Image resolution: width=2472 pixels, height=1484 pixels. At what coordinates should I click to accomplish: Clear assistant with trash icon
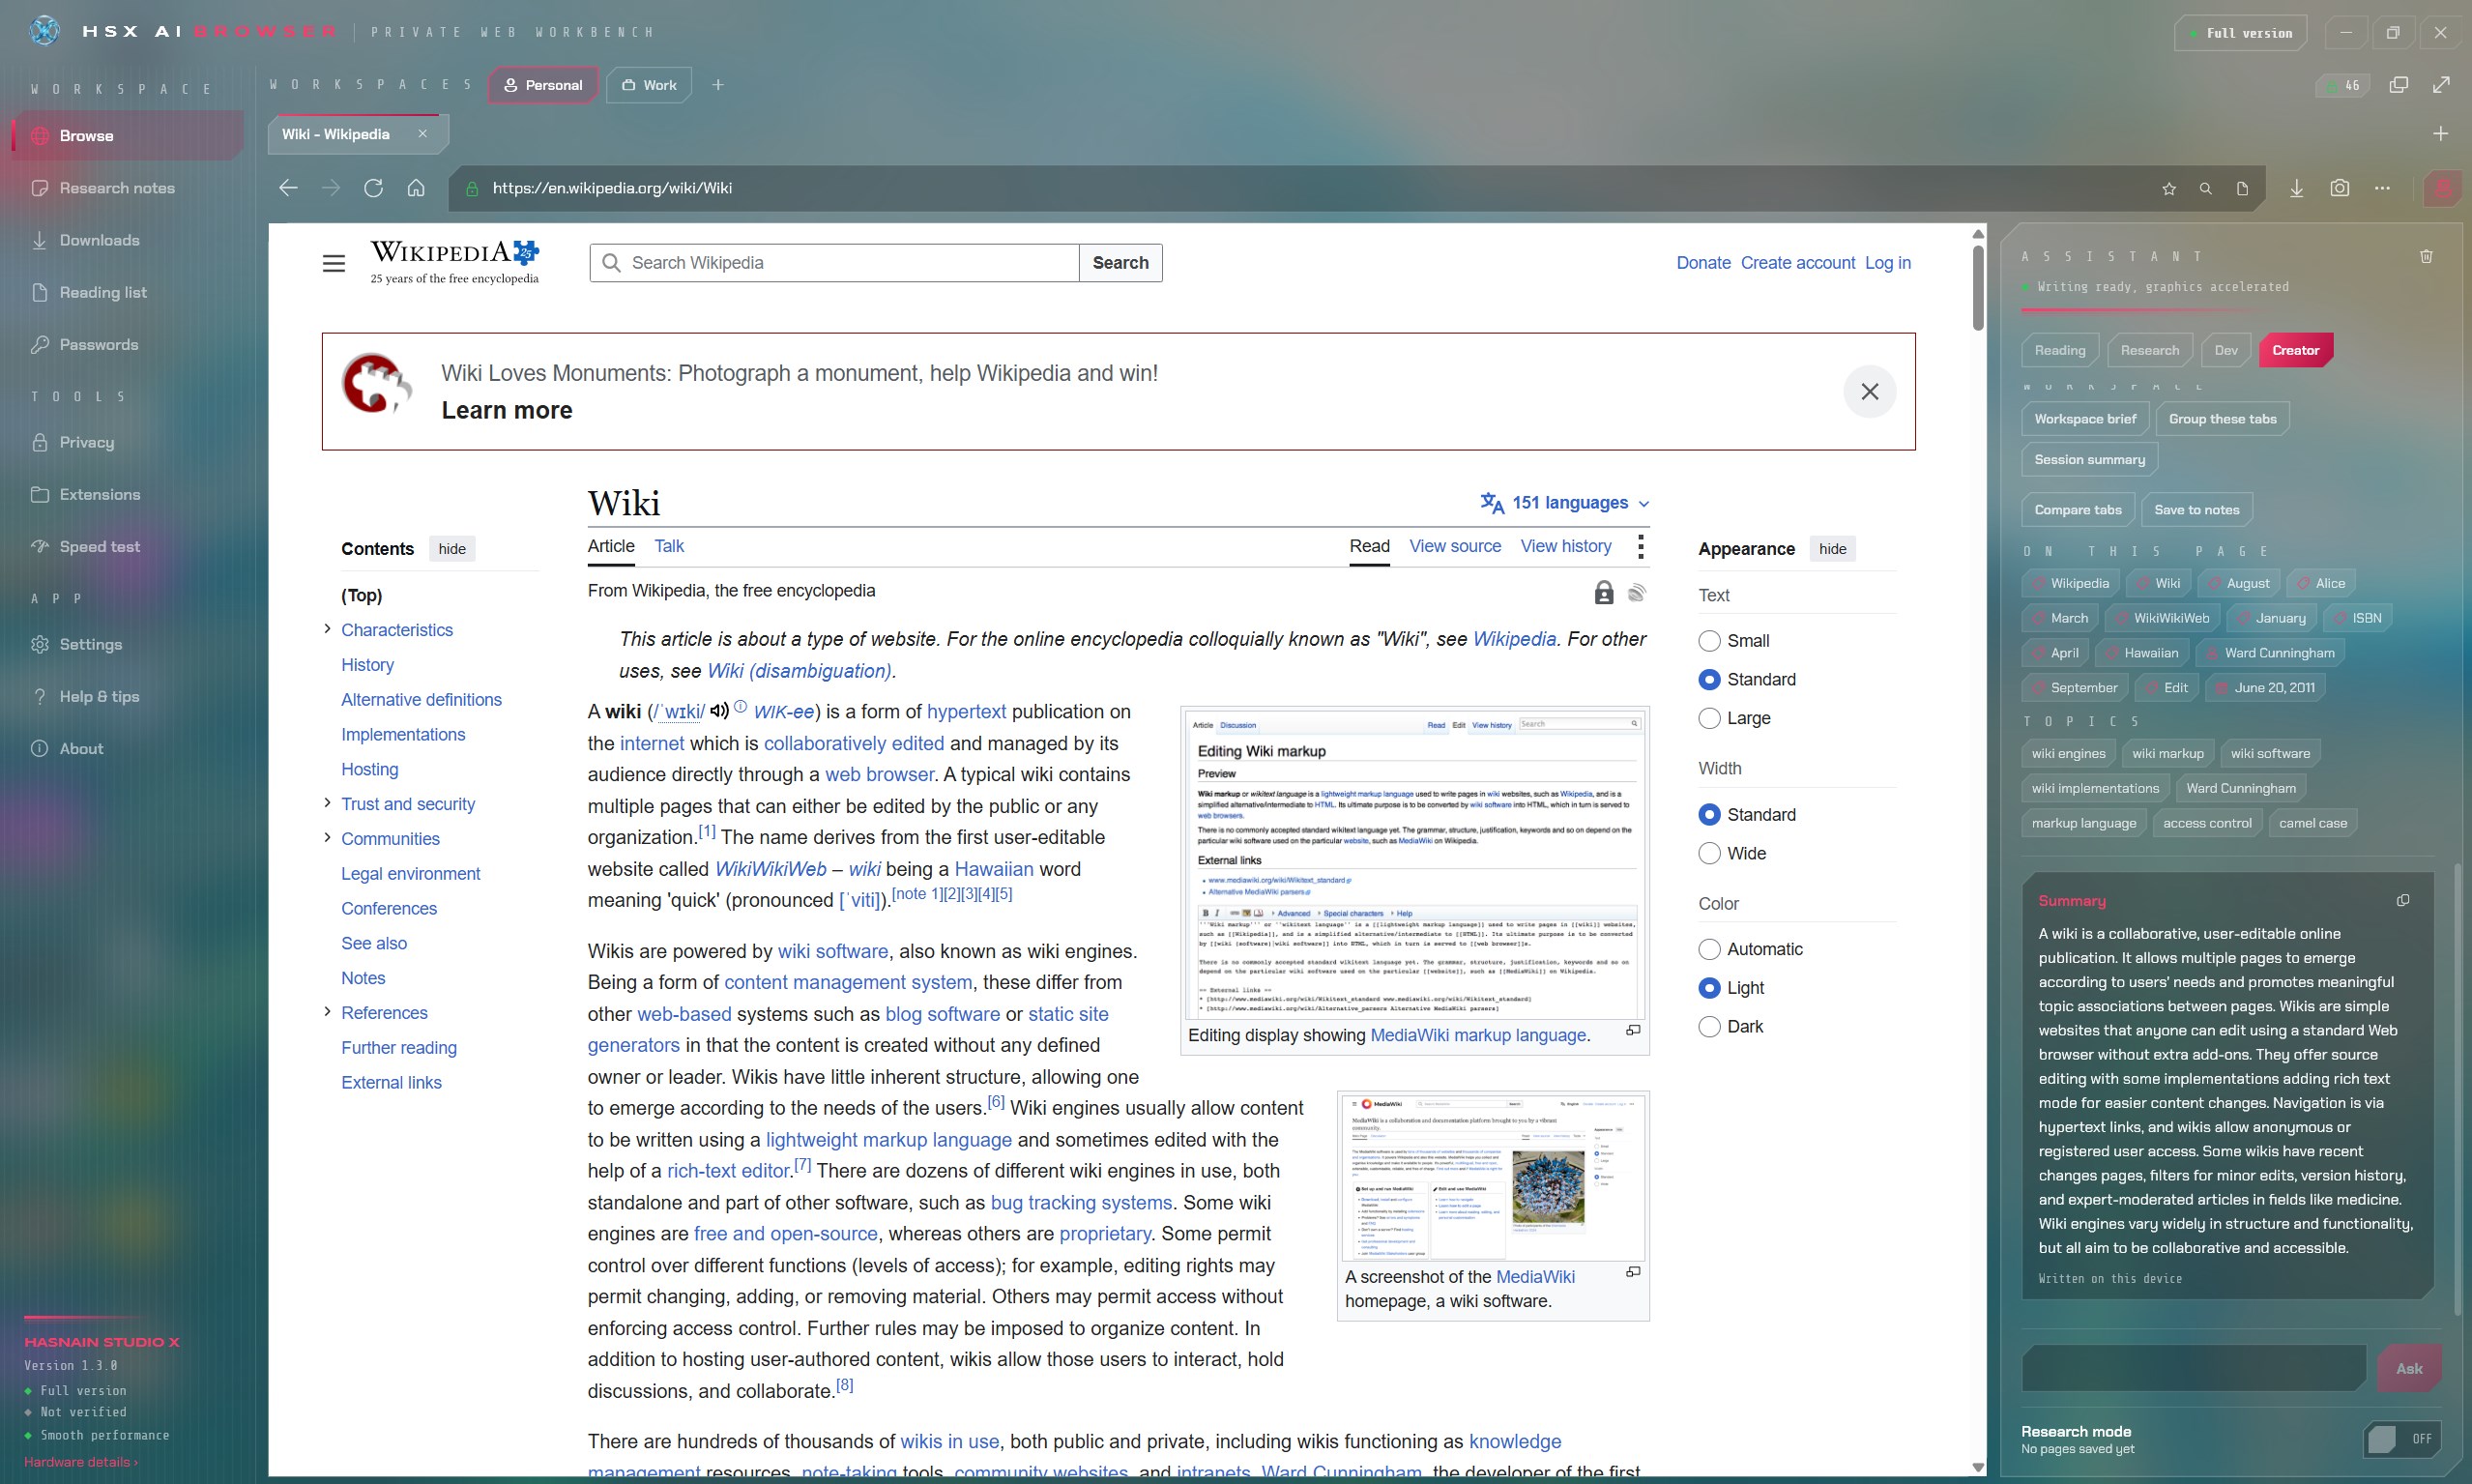click(x=2426, y=257)
